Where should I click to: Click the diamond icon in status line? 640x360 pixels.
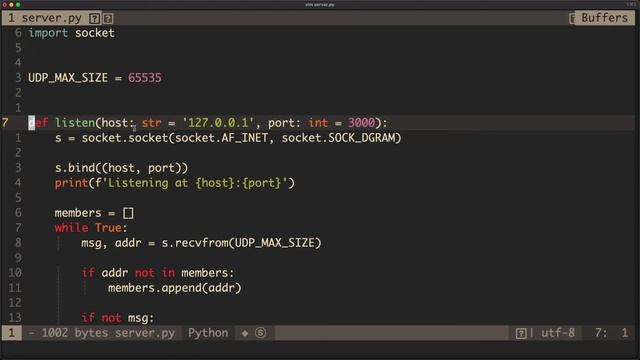tap(245, 333)
